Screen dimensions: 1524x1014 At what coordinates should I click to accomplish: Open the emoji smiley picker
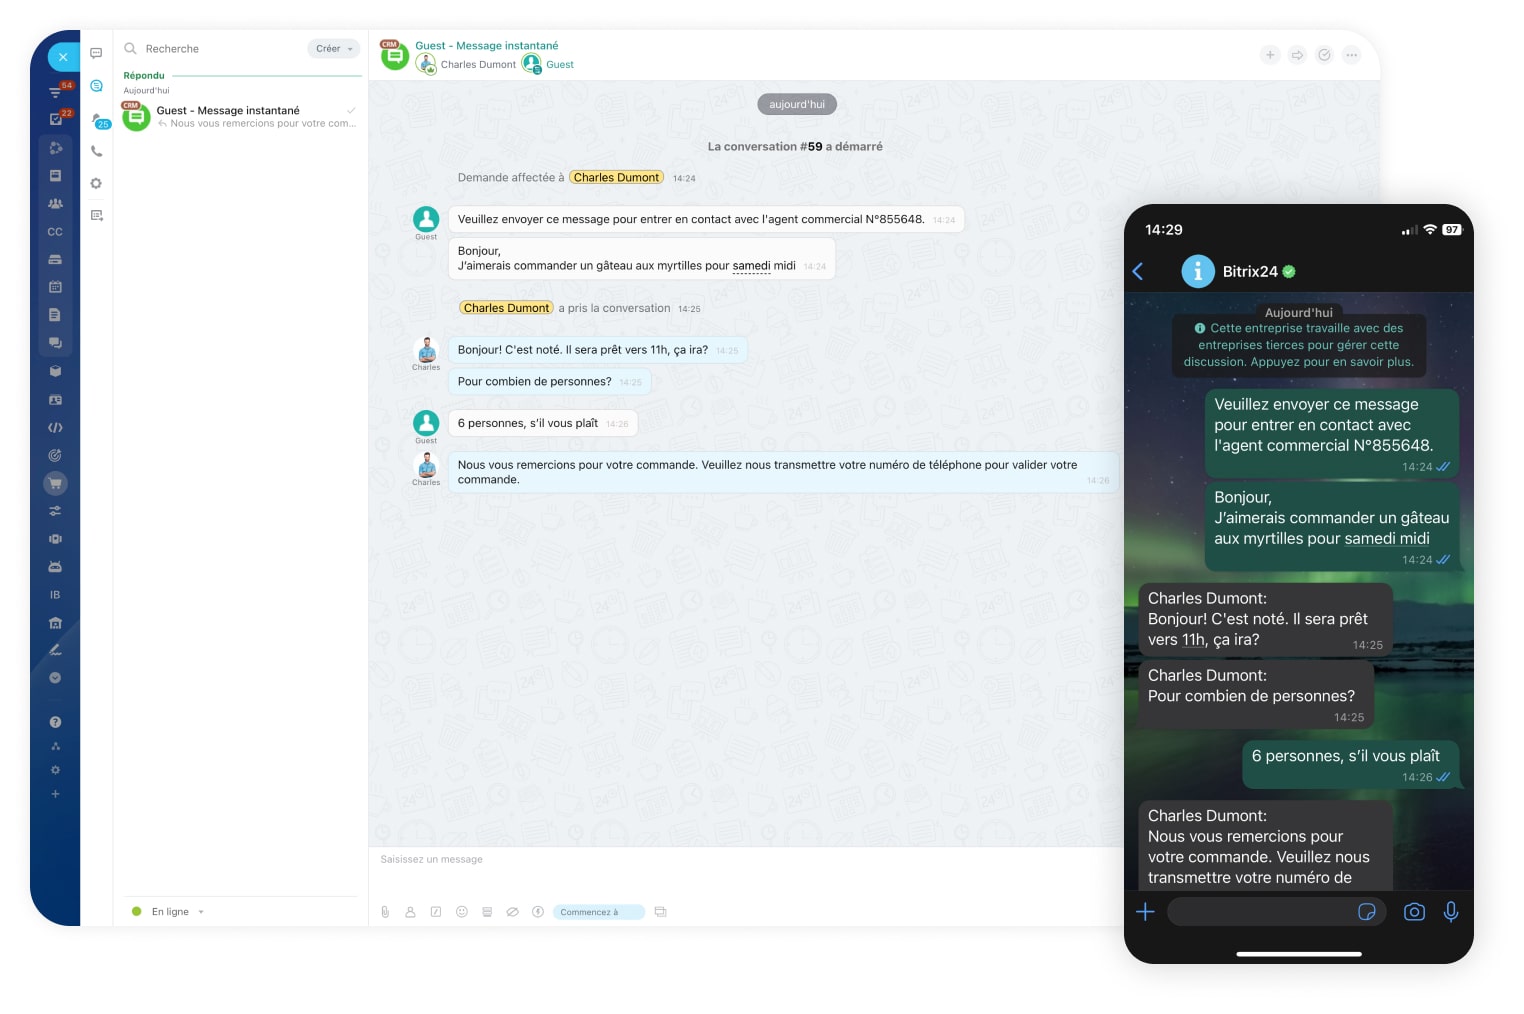pos(462,912)
